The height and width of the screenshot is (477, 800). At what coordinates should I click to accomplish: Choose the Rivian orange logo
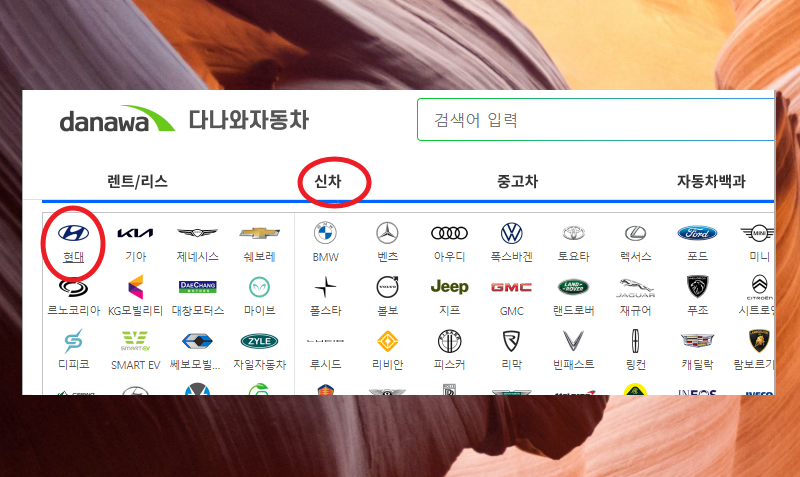coord(387,341)
